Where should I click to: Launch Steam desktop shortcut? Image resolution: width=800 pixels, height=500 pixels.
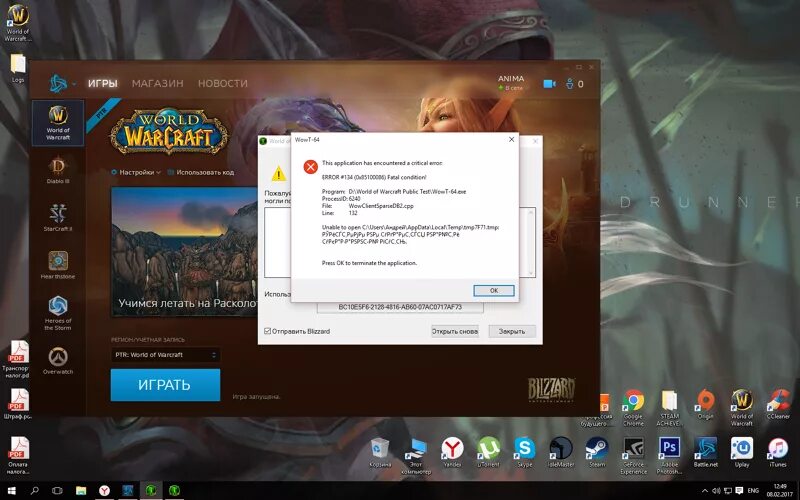click(x=597, y=453)
